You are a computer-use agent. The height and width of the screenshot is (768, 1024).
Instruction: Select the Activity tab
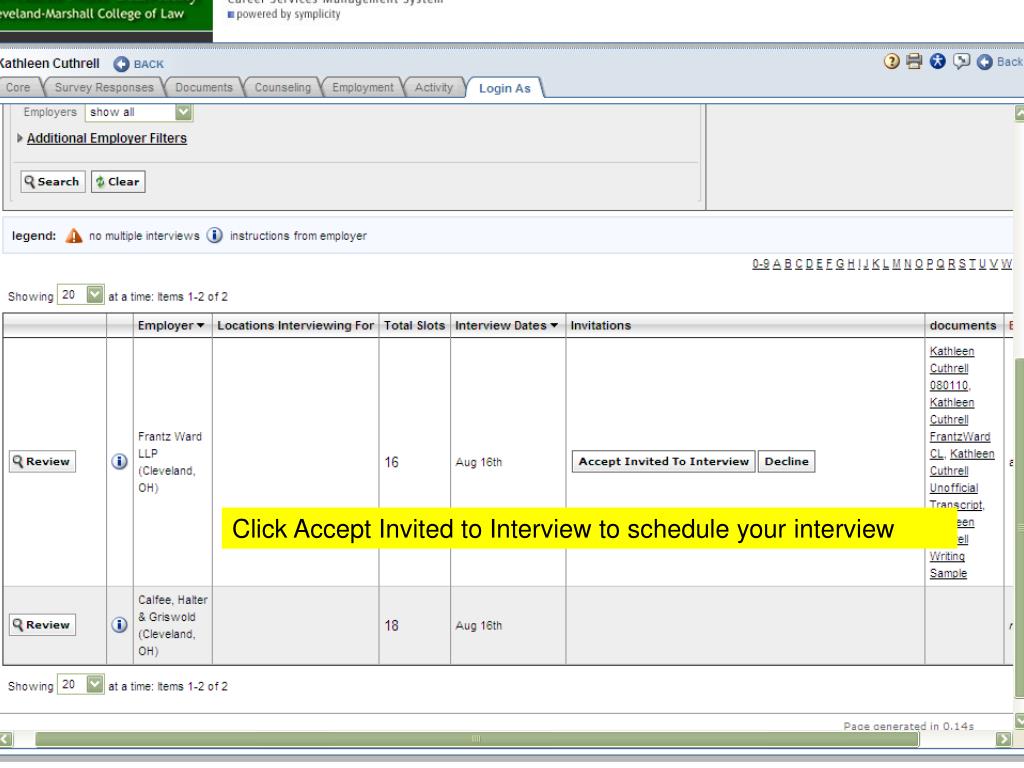tap(434, 88)
